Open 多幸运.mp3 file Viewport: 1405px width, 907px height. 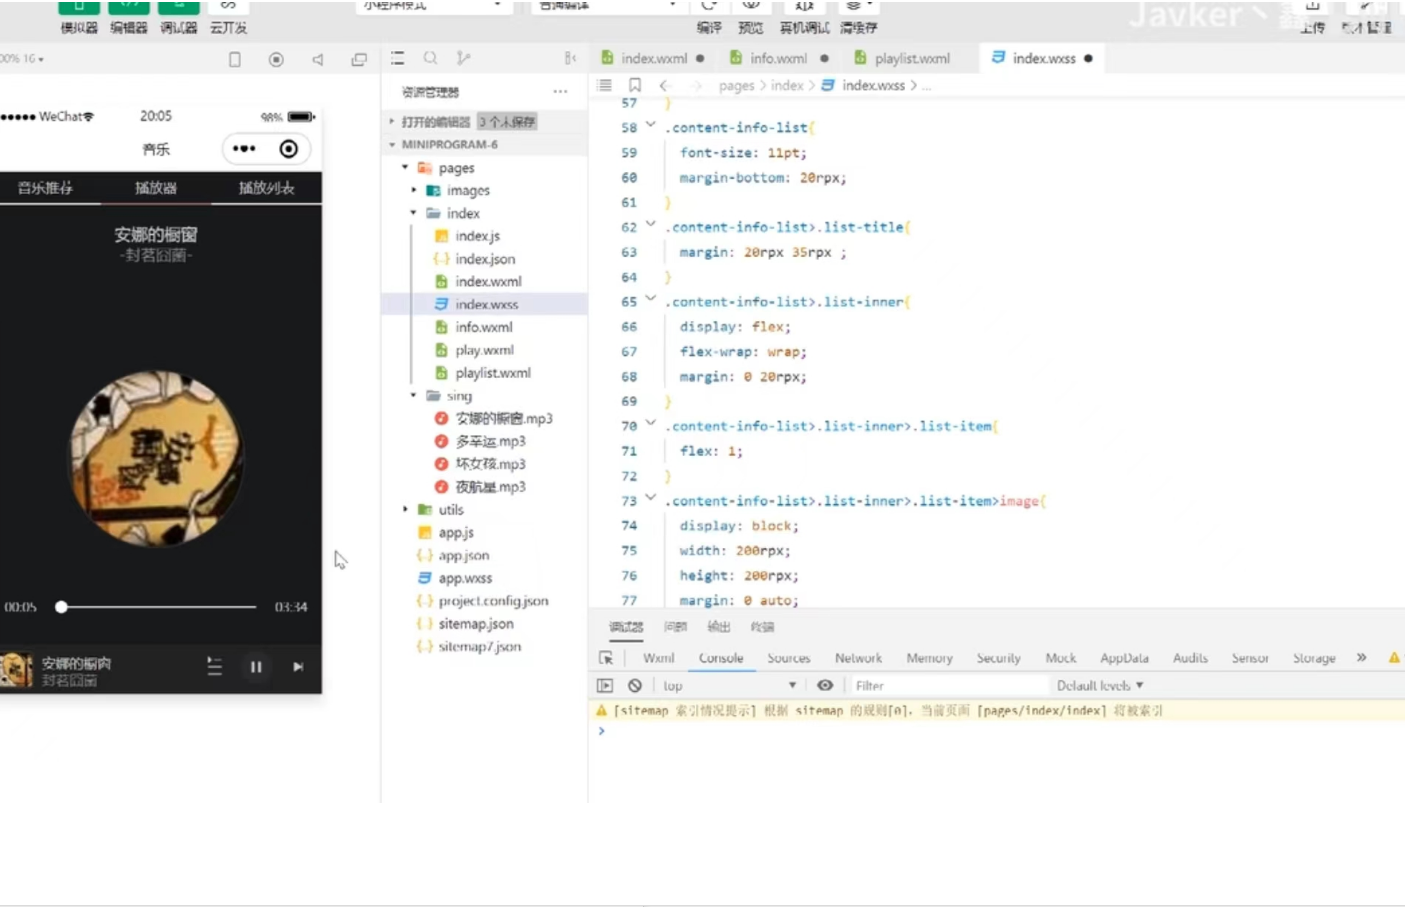tap(490, 441)
